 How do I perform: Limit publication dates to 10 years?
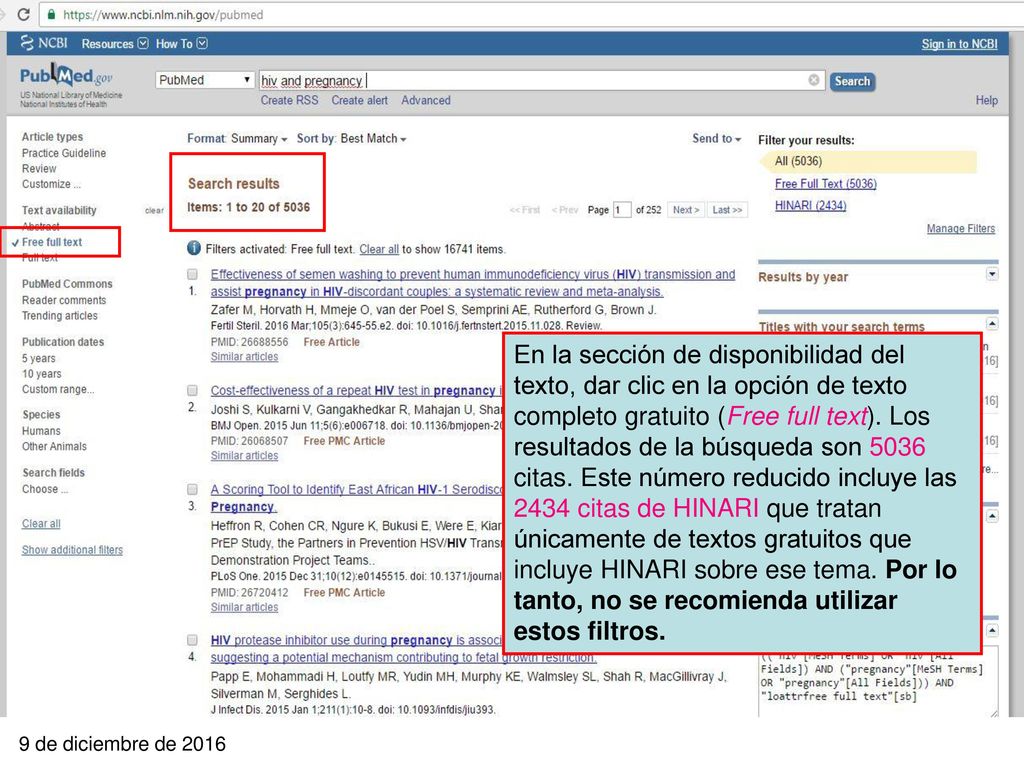click(x=42, y=374)
